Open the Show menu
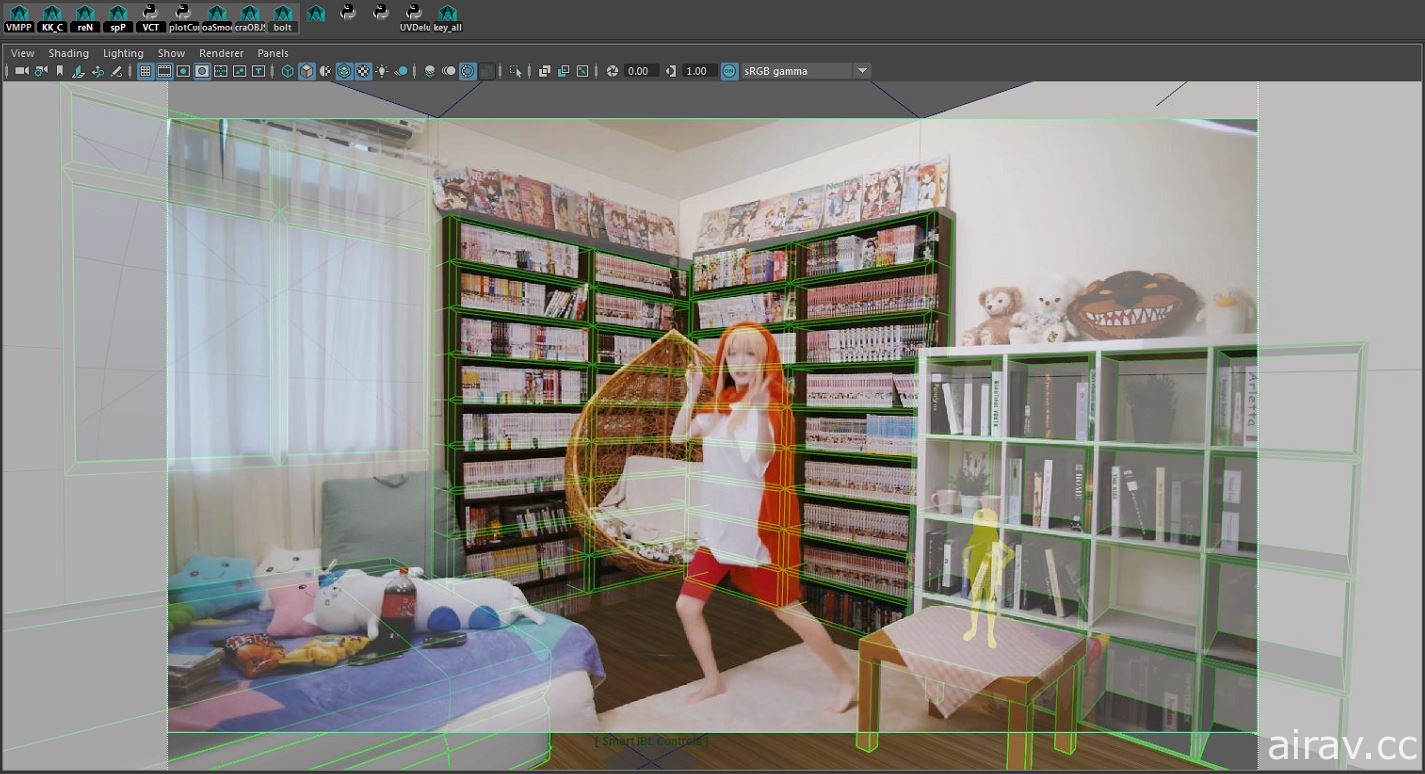Image resolution: width=1425 pixels, height=774 pixels. coord(171,53)
